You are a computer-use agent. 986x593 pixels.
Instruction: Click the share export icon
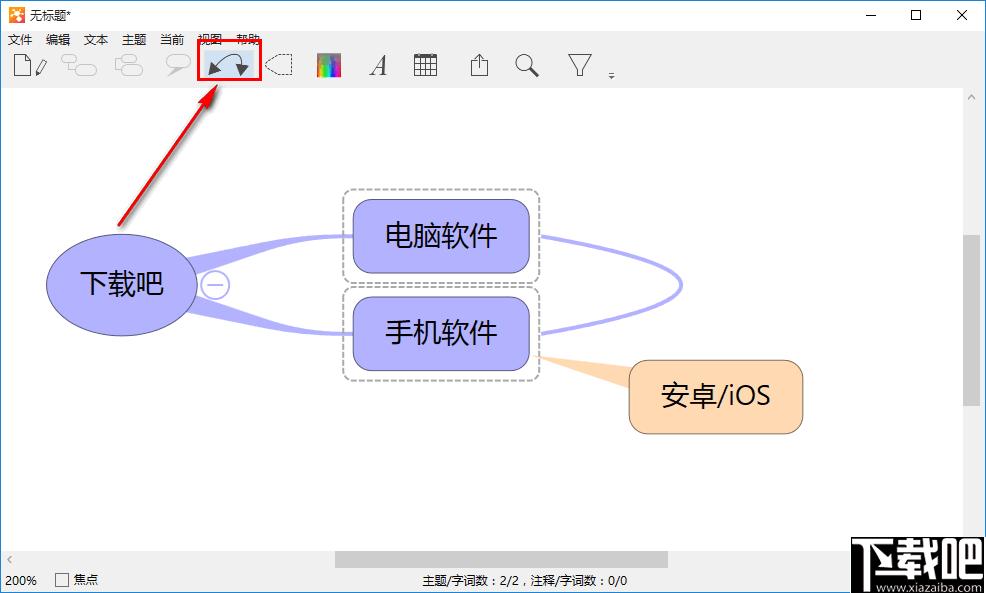pos(479,65)
